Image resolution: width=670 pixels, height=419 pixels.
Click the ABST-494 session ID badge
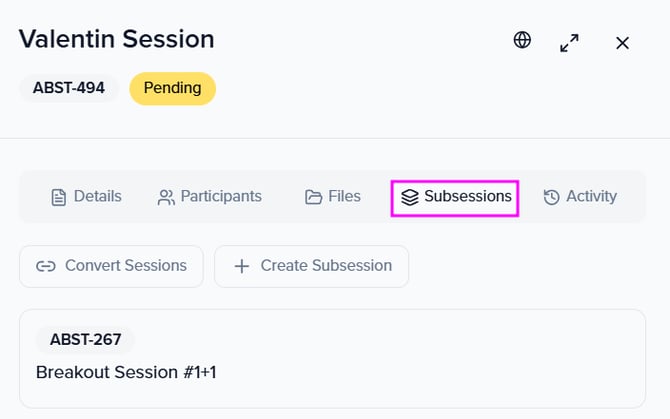click(69, 88)
